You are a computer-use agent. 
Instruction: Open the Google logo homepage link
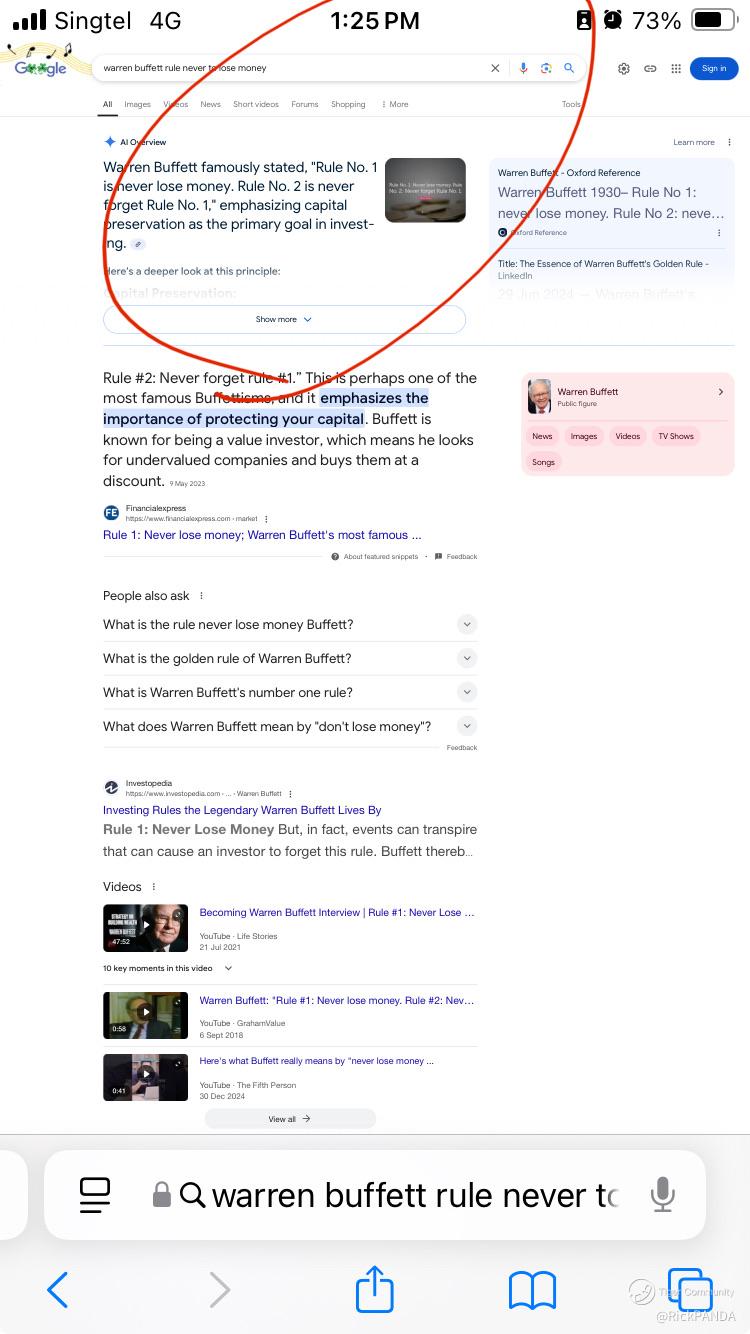(40, 65)
